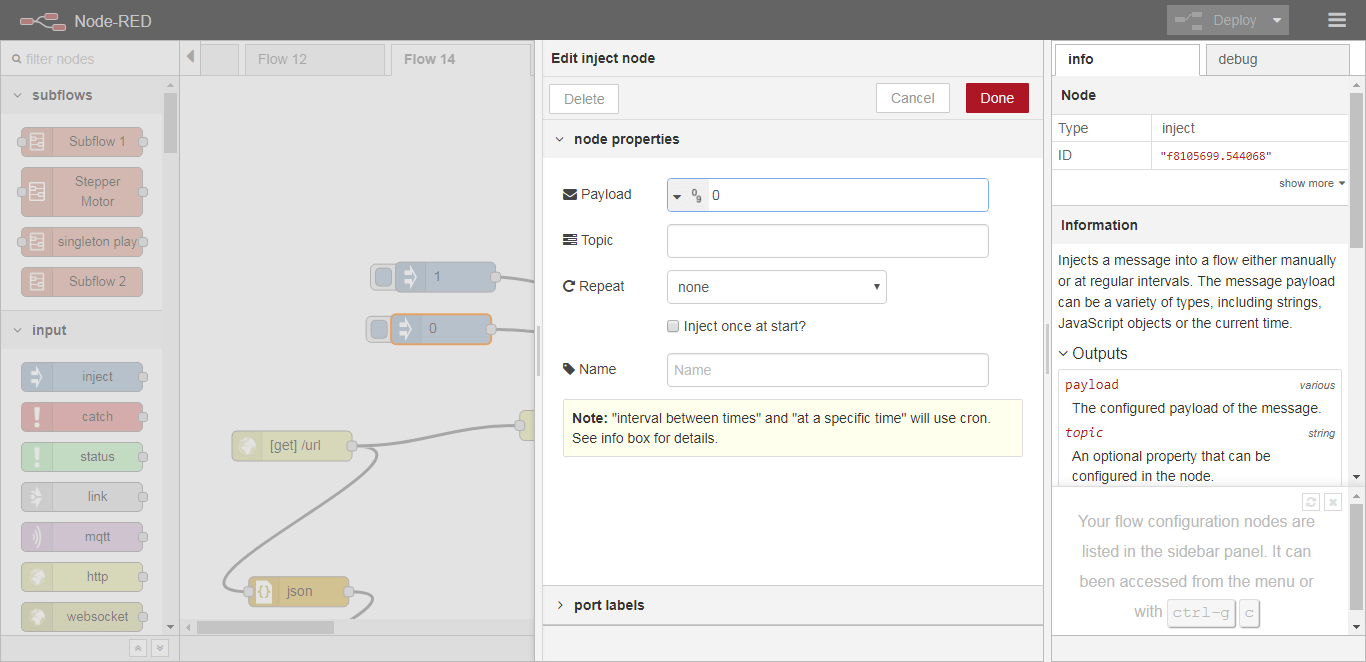Open the Payload type dropdown
Screen dimensions: 1366x662
[x=688, y=195]
